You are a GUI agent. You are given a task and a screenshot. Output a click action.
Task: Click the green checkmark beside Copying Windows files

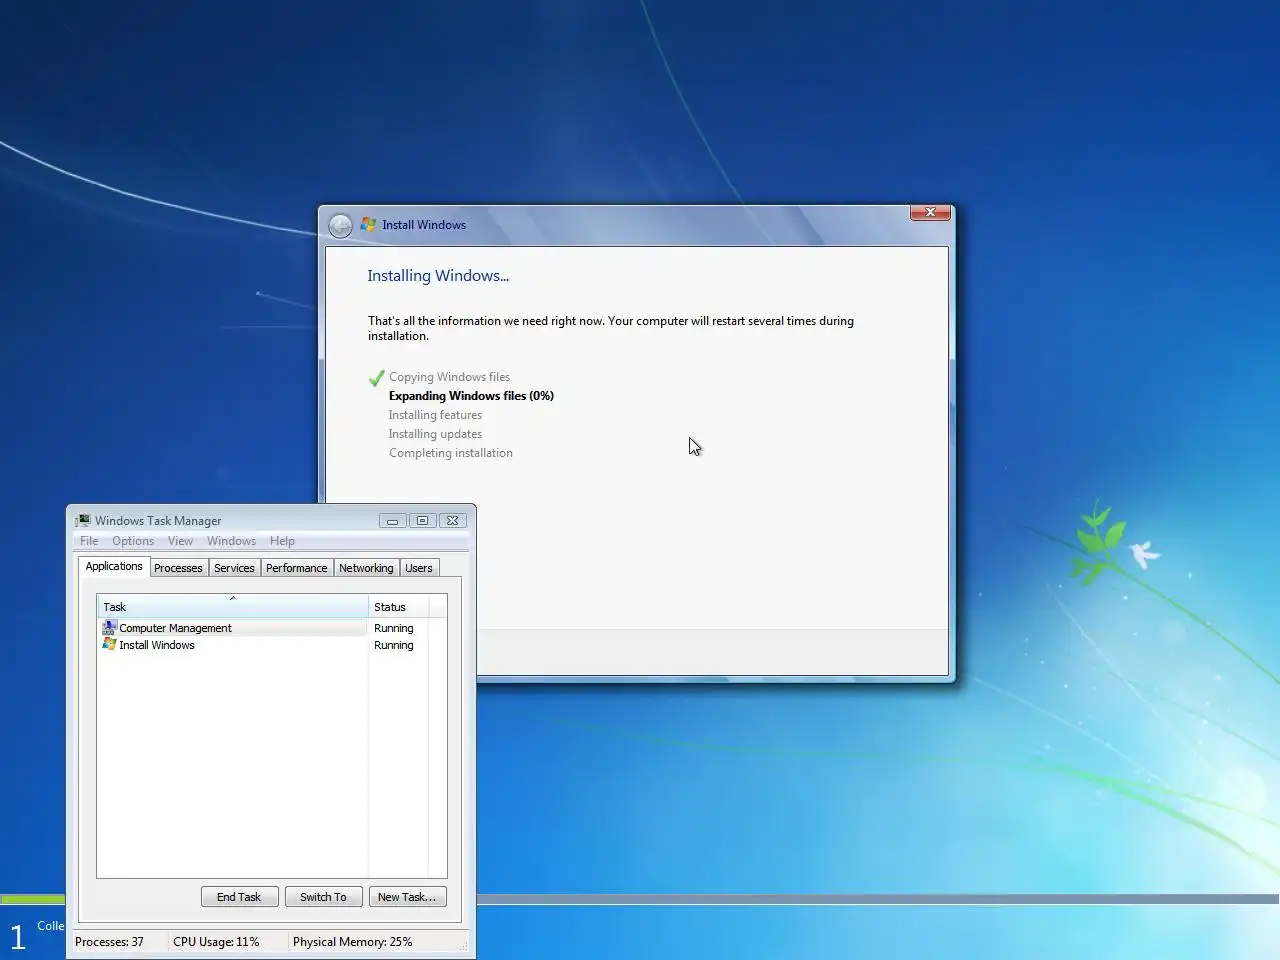[x=376, y=378]
